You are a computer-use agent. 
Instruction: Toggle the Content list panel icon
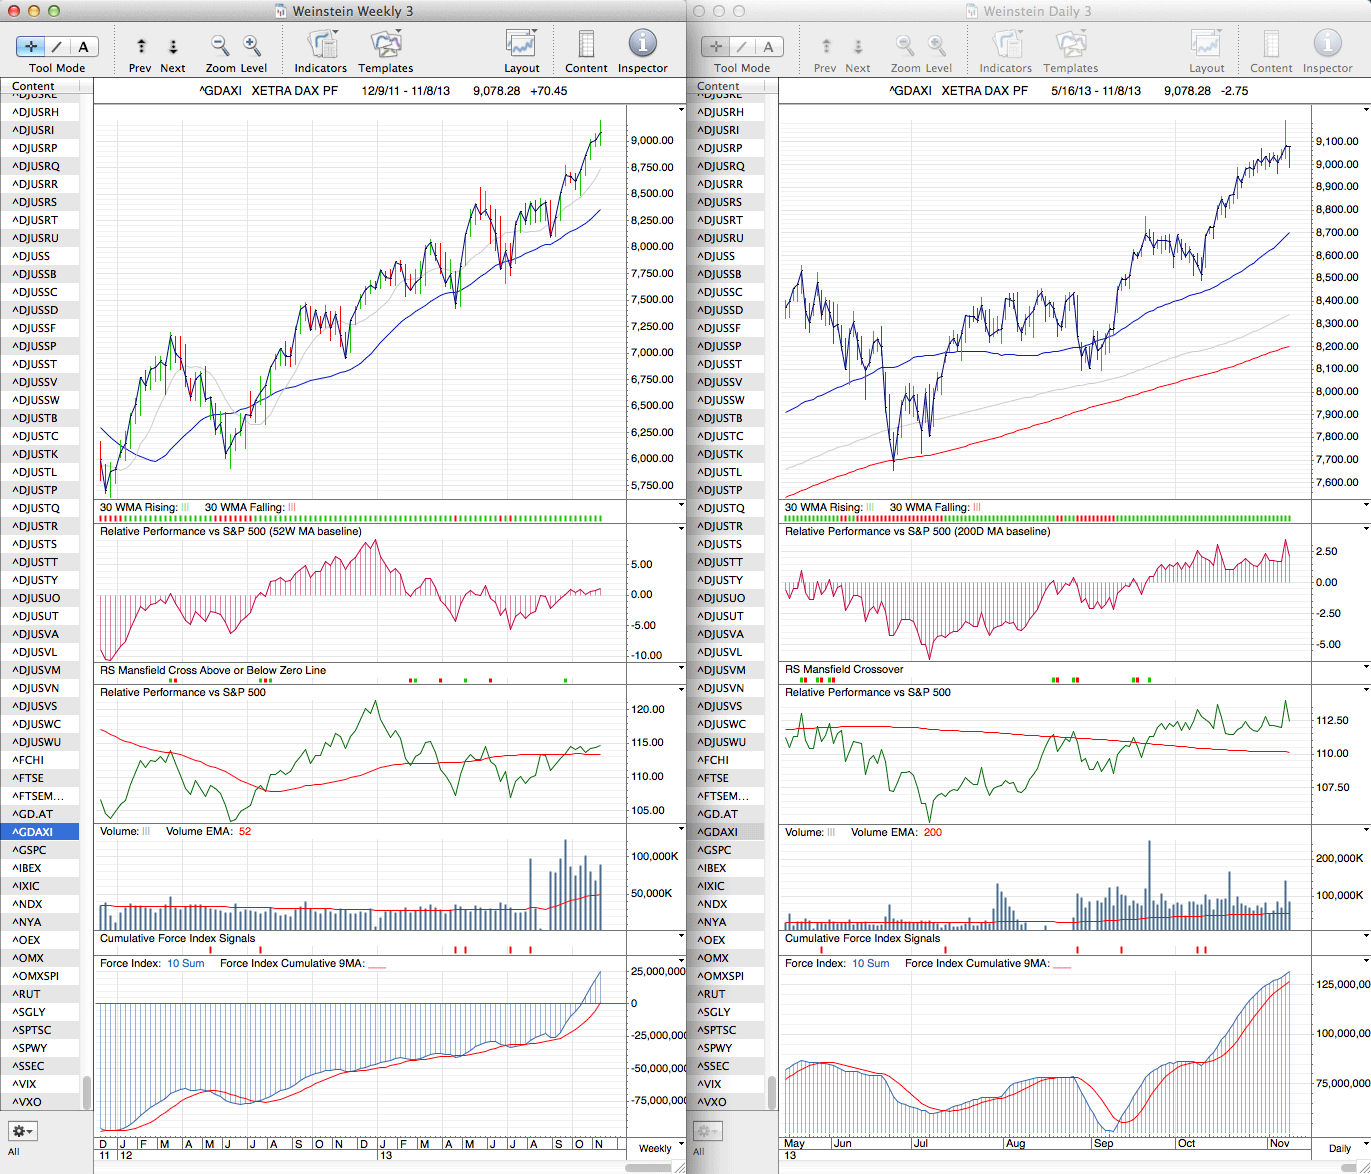pyautogui.click(x=586, y=45)
